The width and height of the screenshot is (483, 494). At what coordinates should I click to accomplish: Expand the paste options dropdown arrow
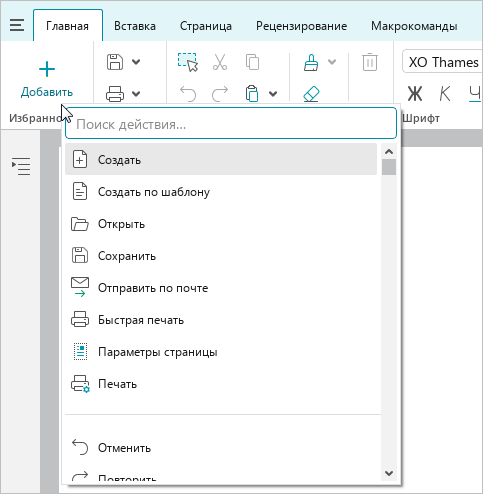click(273, 94)
